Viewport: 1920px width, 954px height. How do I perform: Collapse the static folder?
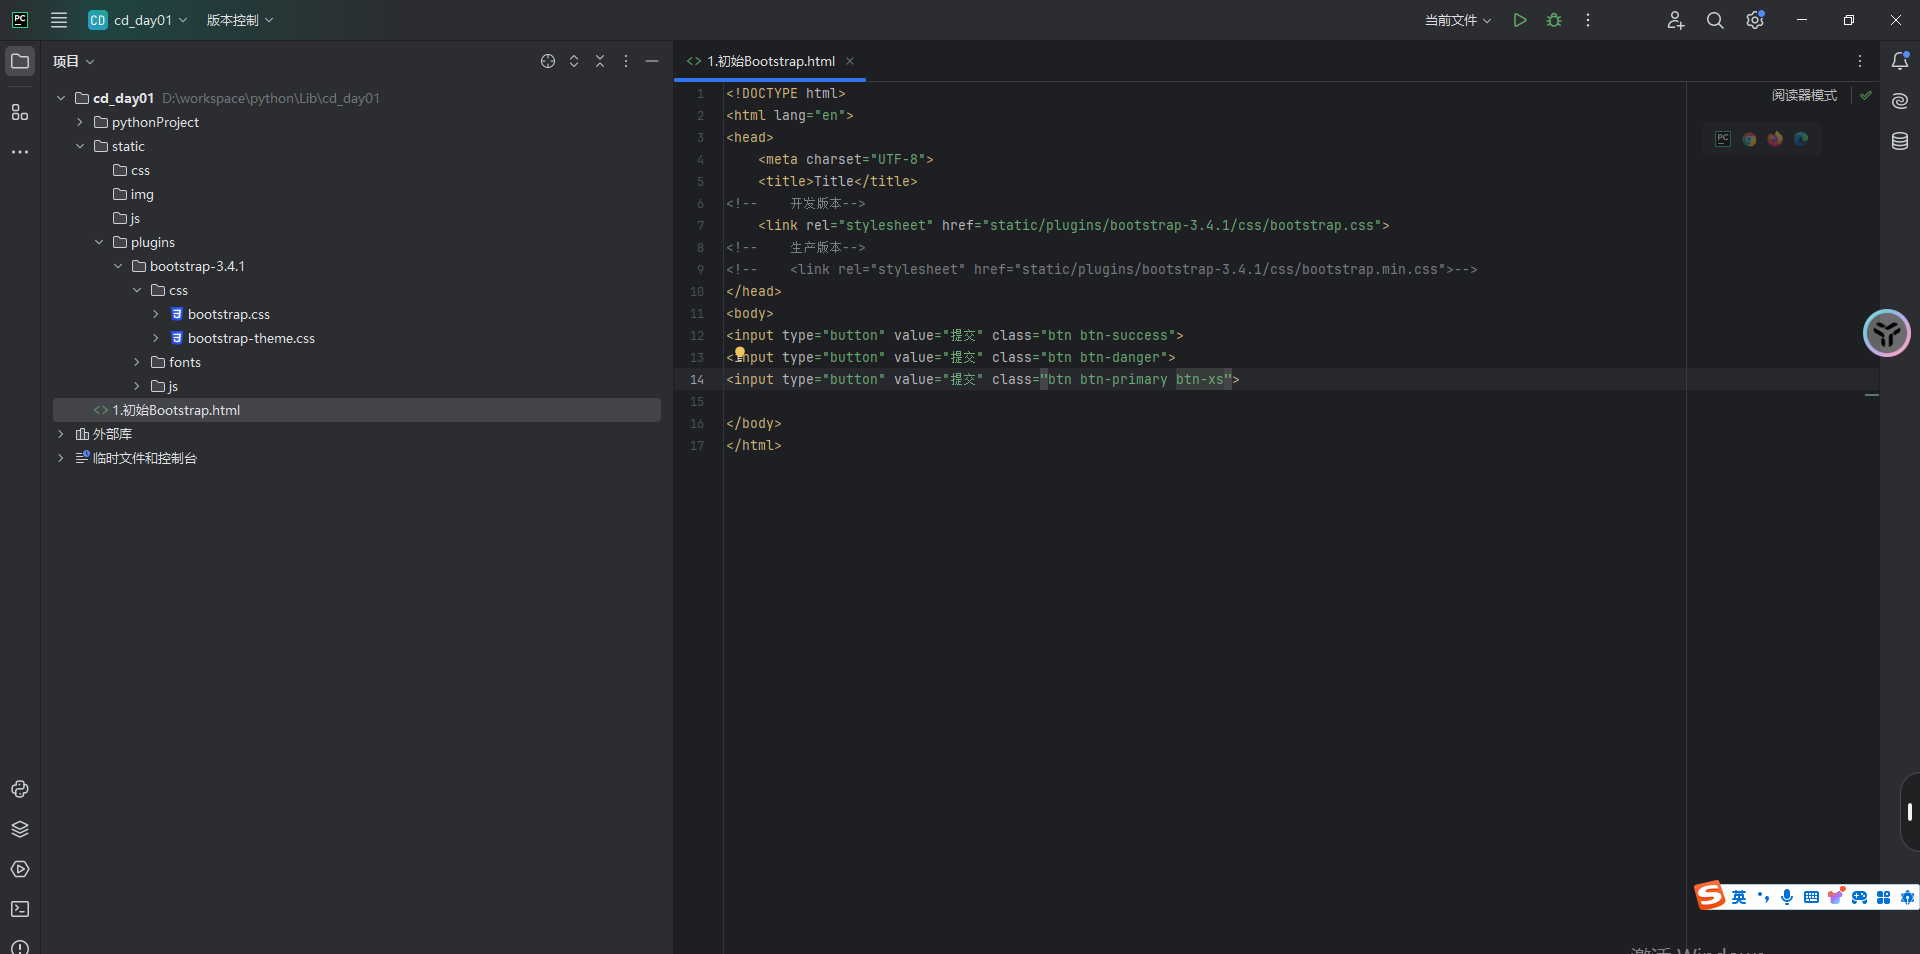80,146
